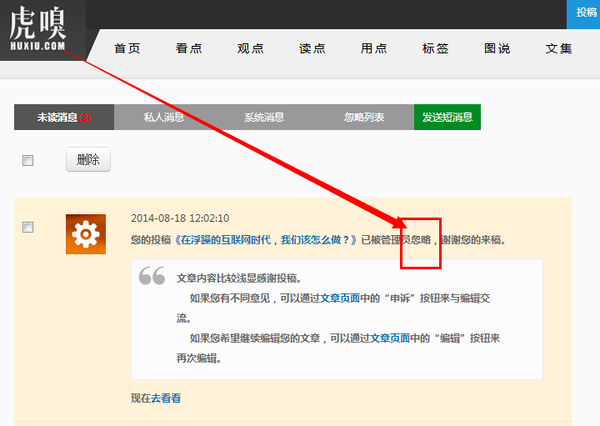The height and width of the screenshot is (426, 600).
Task: Open the 标签 tags menu item
Action: coord(436,49)
